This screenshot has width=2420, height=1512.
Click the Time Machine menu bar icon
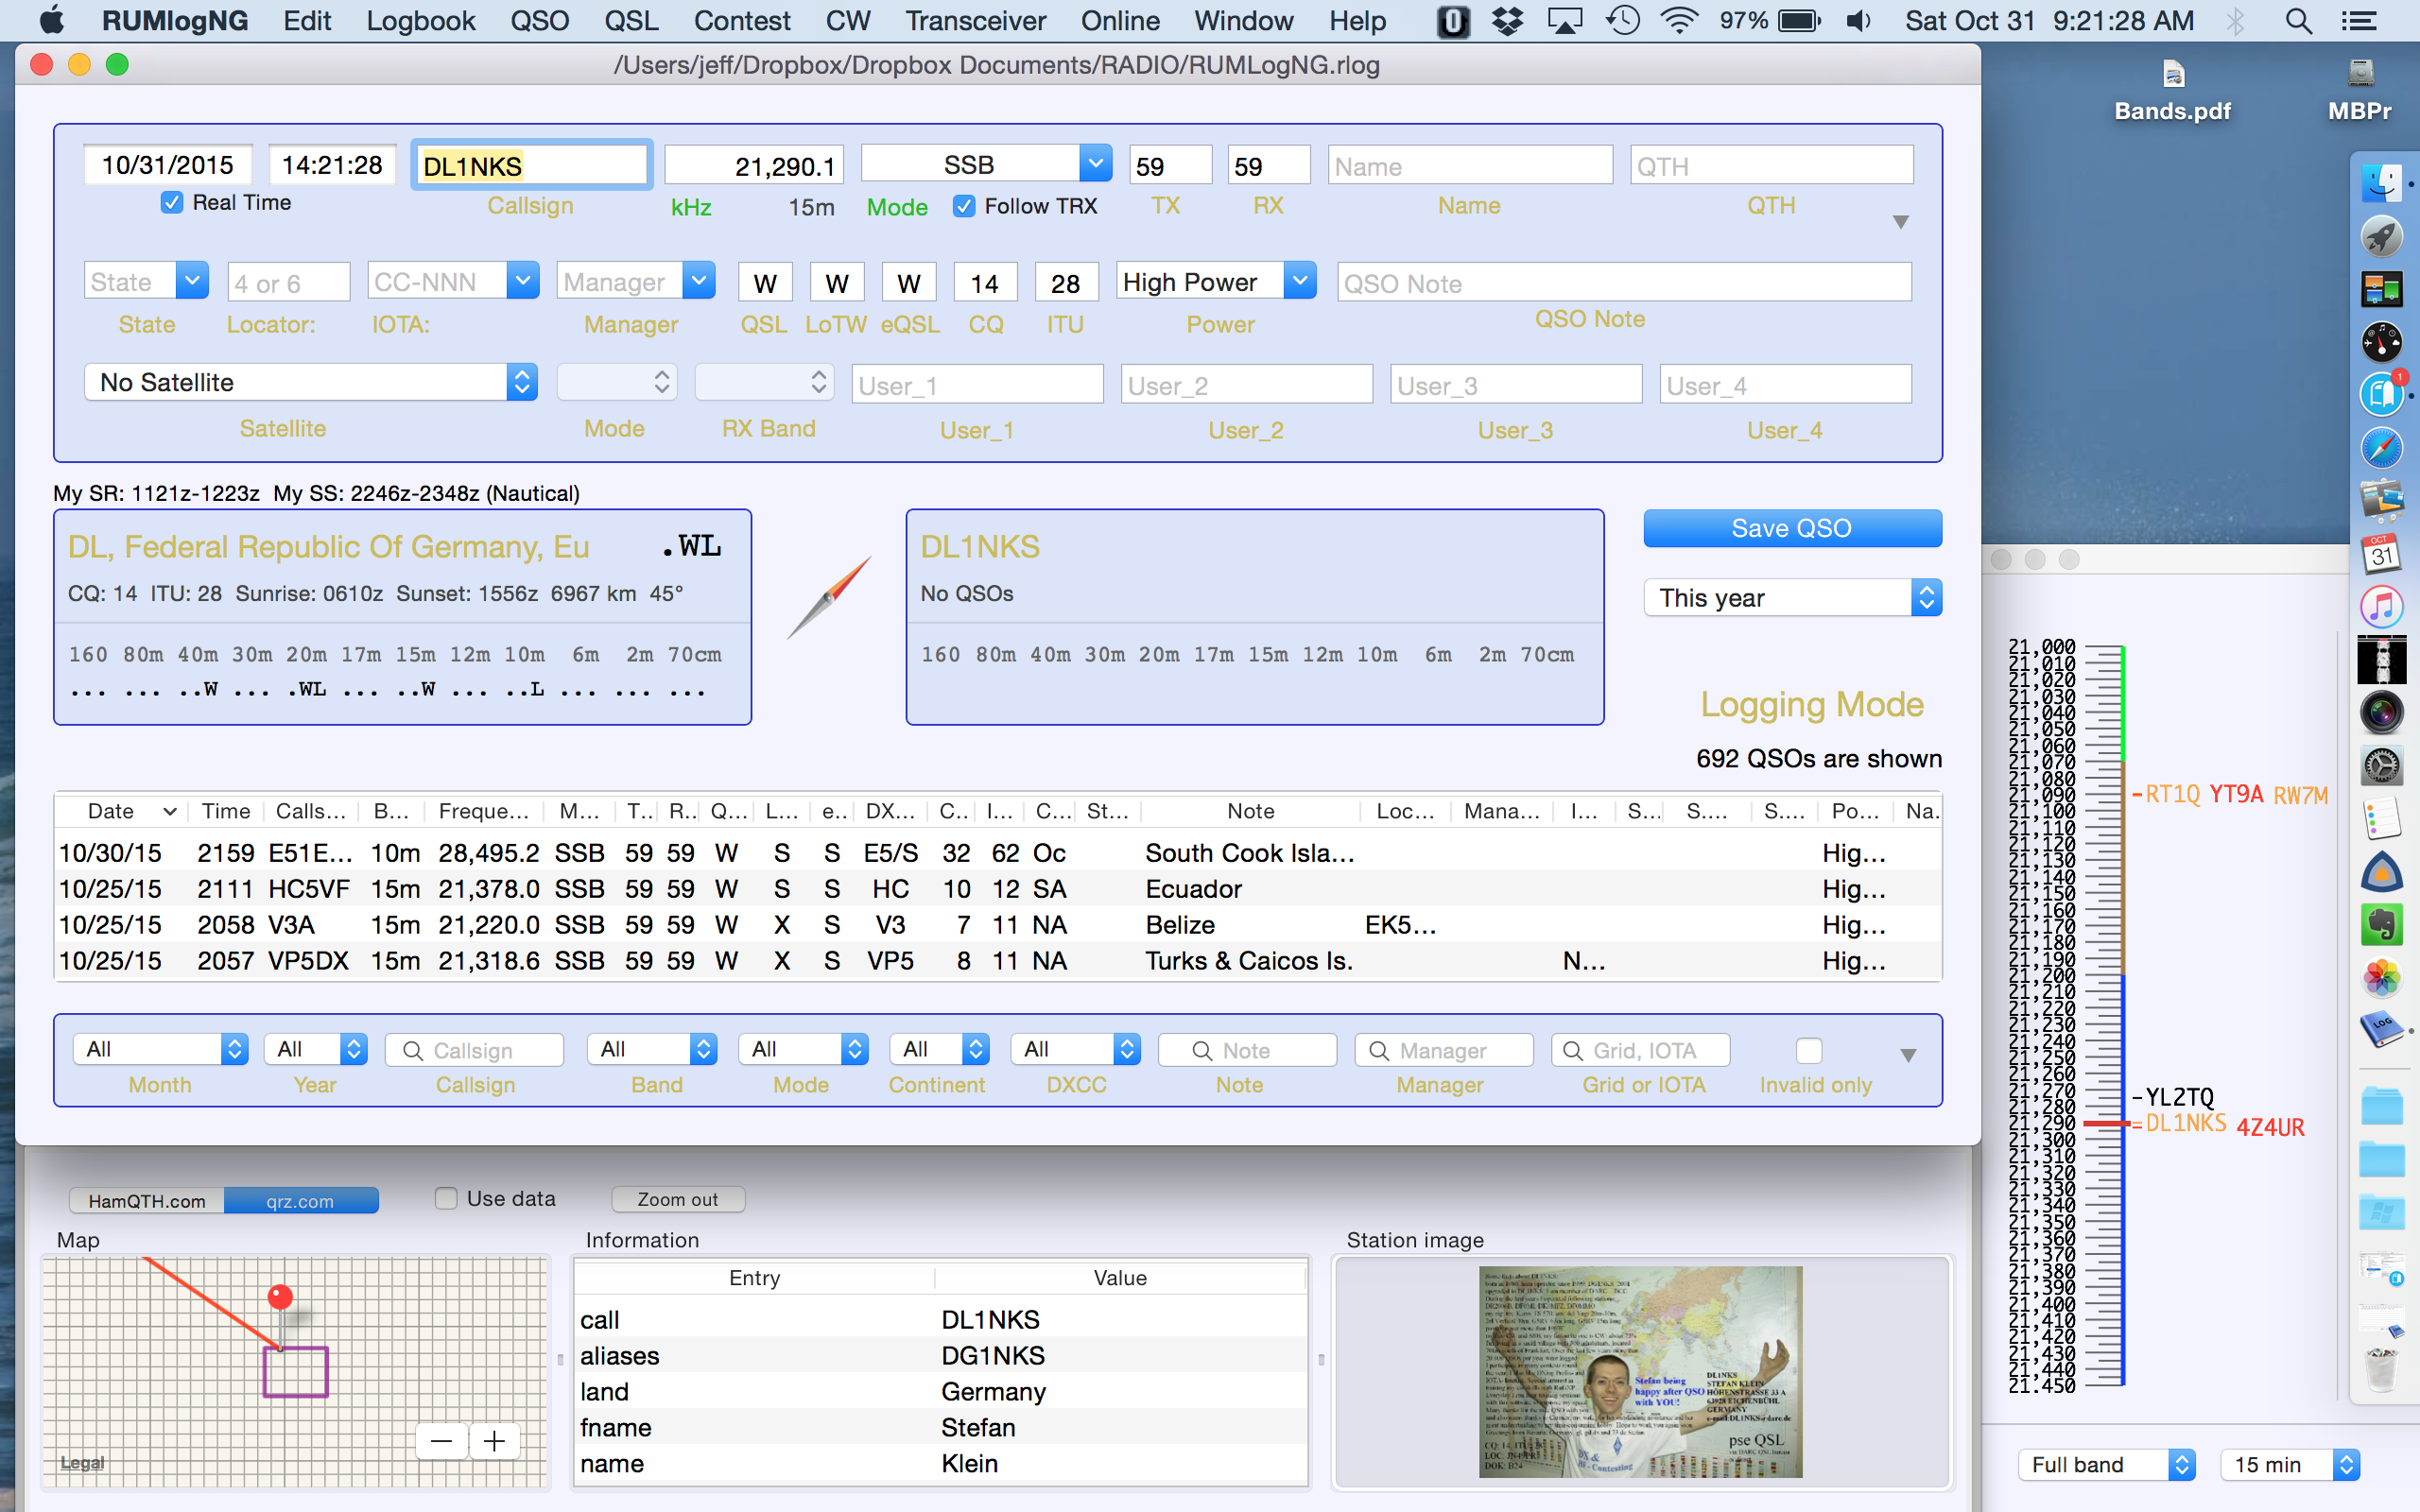click(1622, 20)
